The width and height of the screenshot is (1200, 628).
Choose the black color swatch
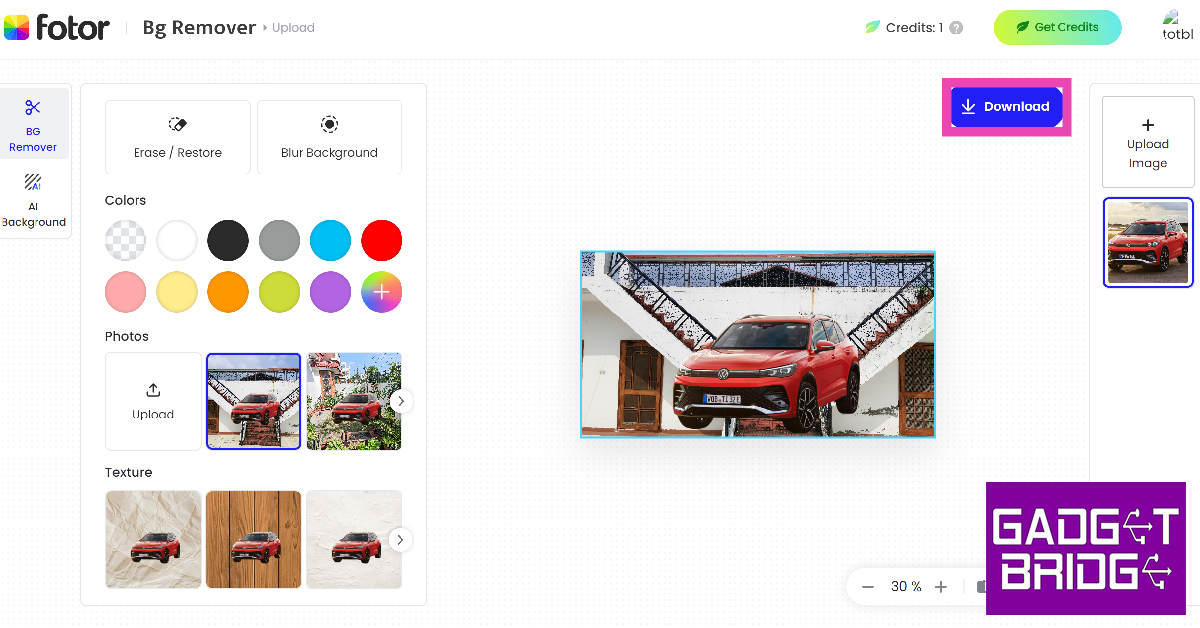pyautogui.click(x=228, y=241)
